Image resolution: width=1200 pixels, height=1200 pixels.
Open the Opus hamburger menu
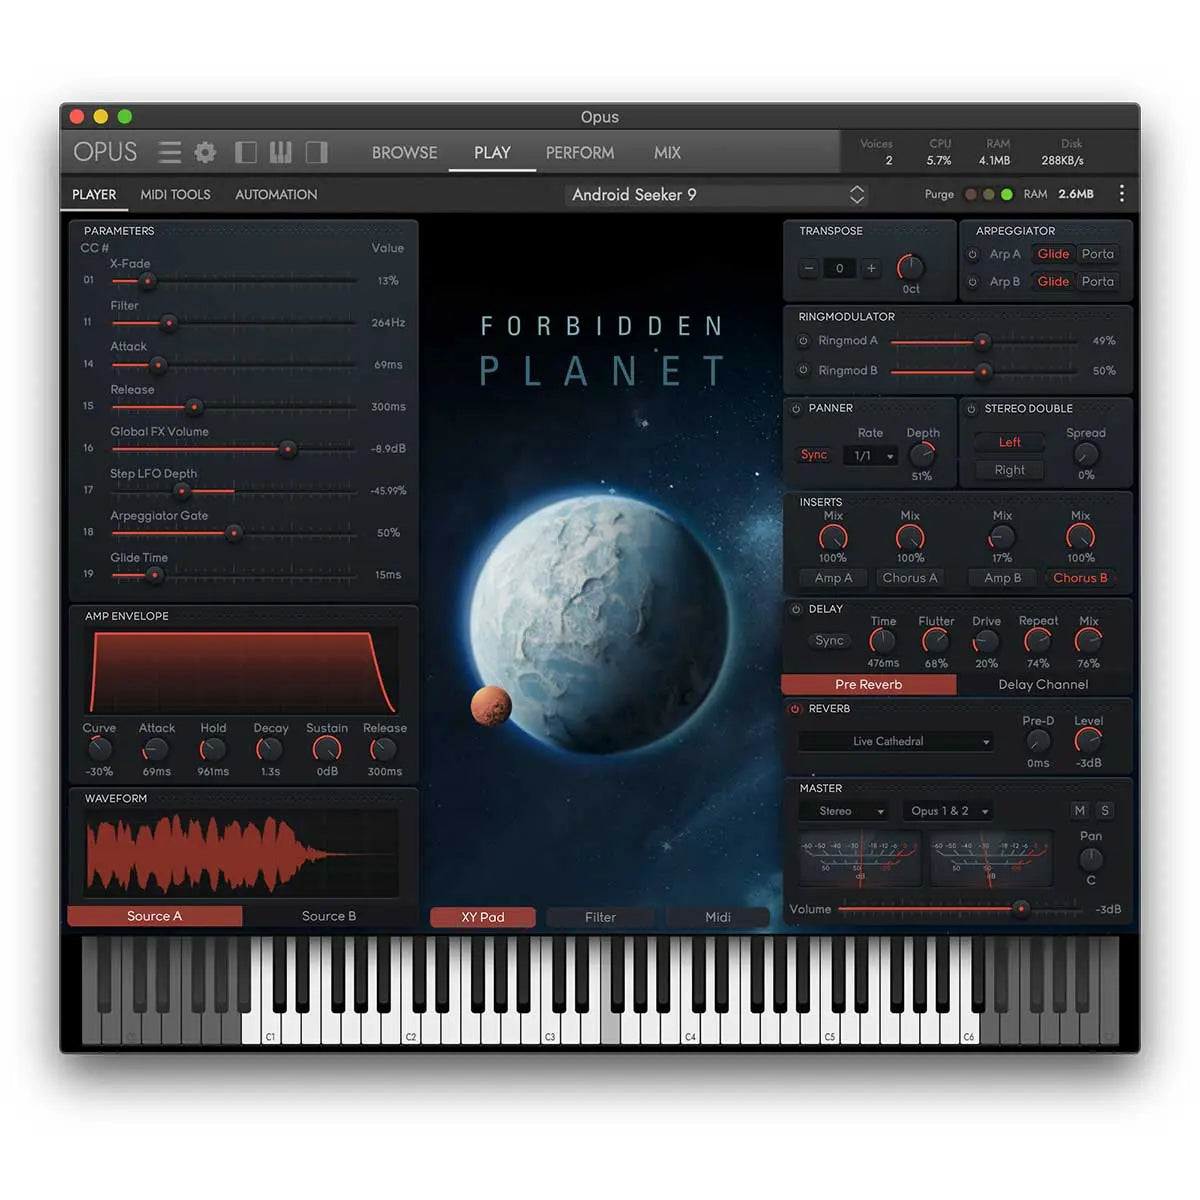(169, 152)
